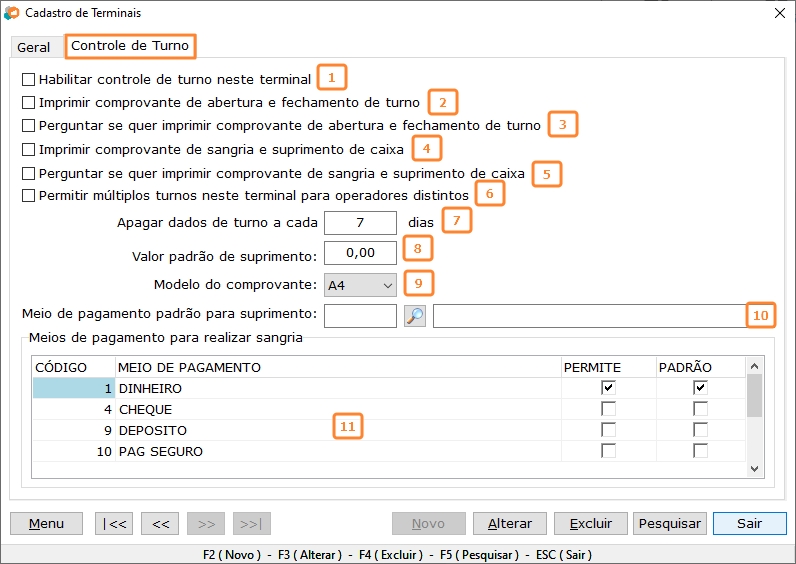Click the >> next record button
The height and width of the screenshot is (564, 796).
[x=206, y=523]
